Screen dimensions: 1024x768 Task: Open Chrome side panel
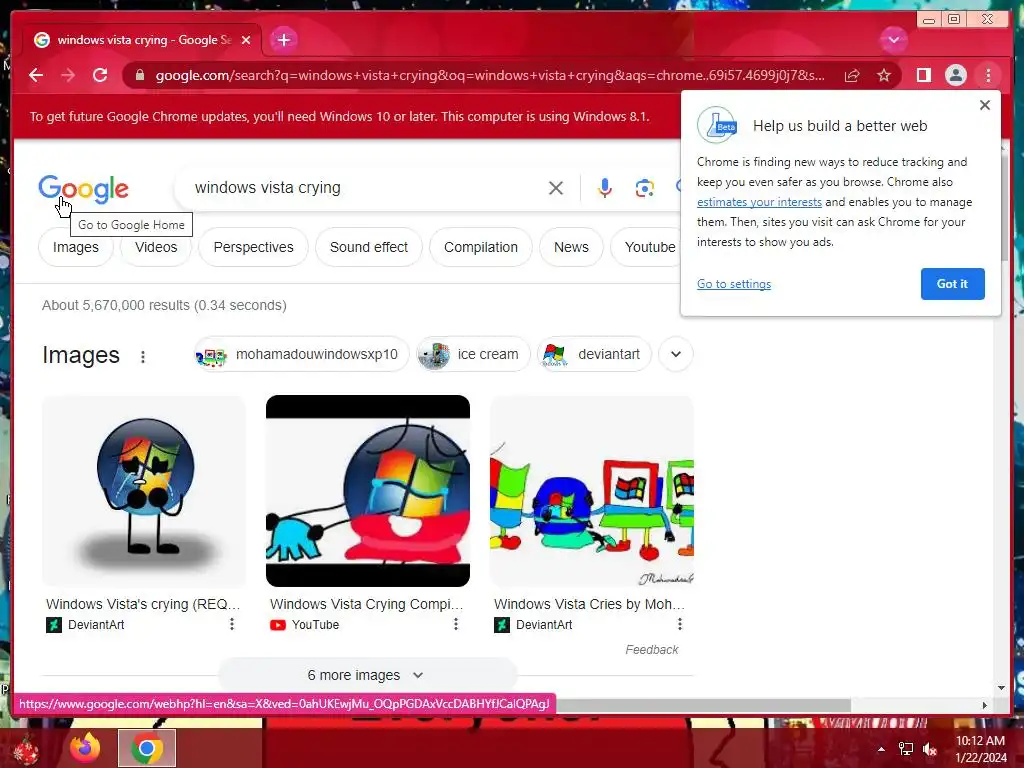923,76
